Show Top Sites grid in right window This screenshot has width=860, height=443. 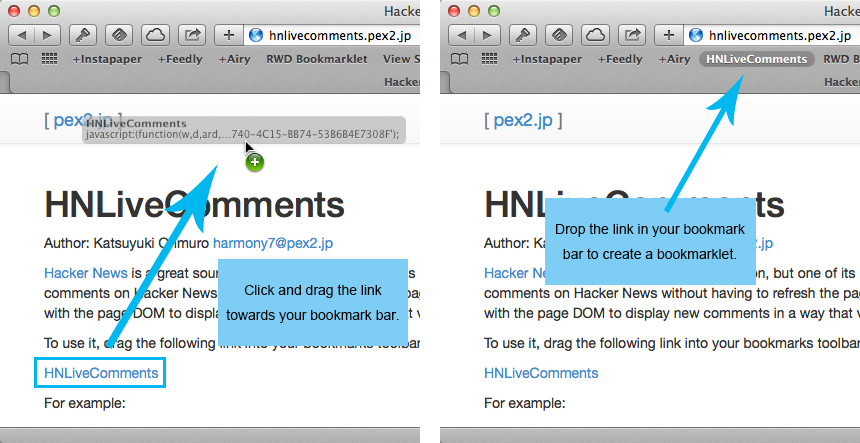click(490, 59)
